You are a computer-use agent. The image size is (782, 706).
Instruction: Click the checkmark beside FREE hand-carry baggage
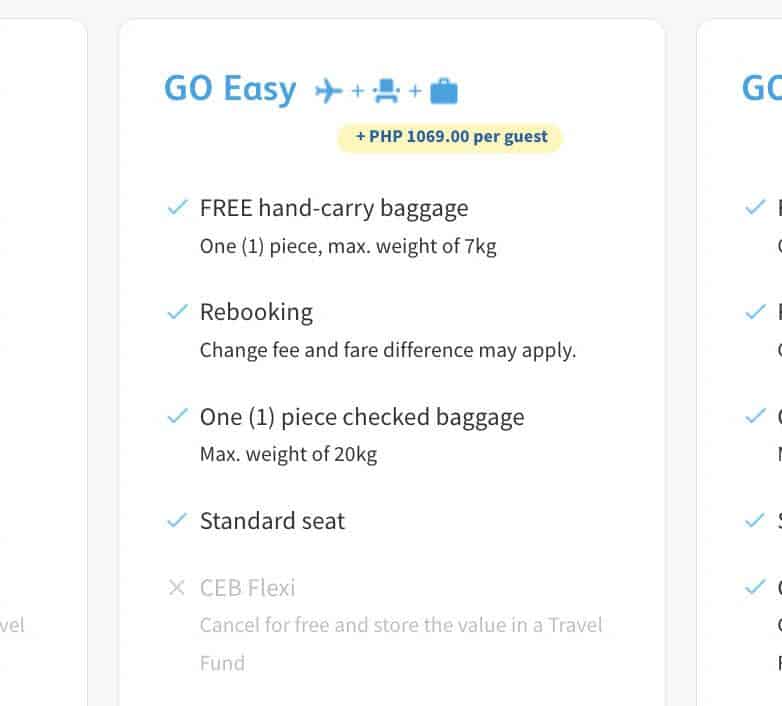(177, 208)
